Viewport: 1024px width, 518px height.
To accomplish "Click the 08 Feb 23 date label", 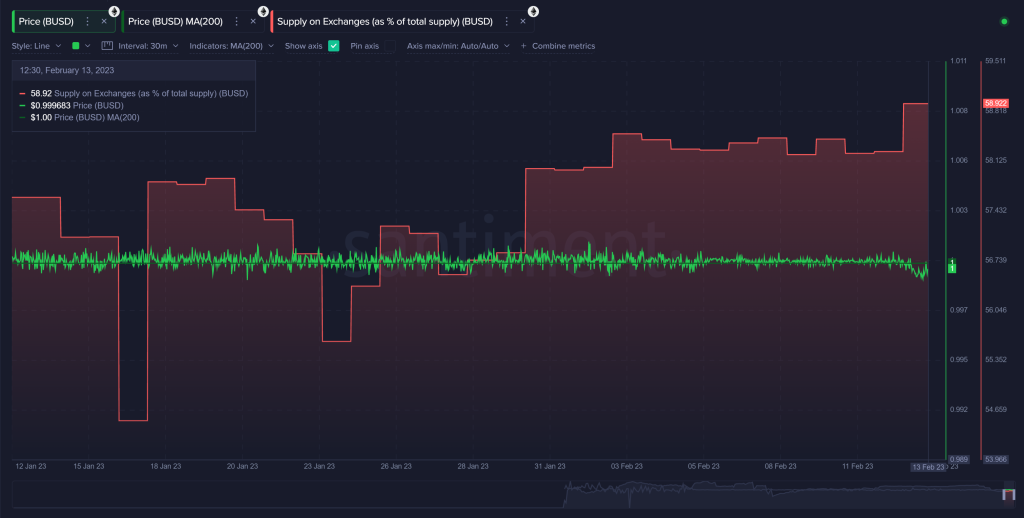I will click(x=780, y=466).
